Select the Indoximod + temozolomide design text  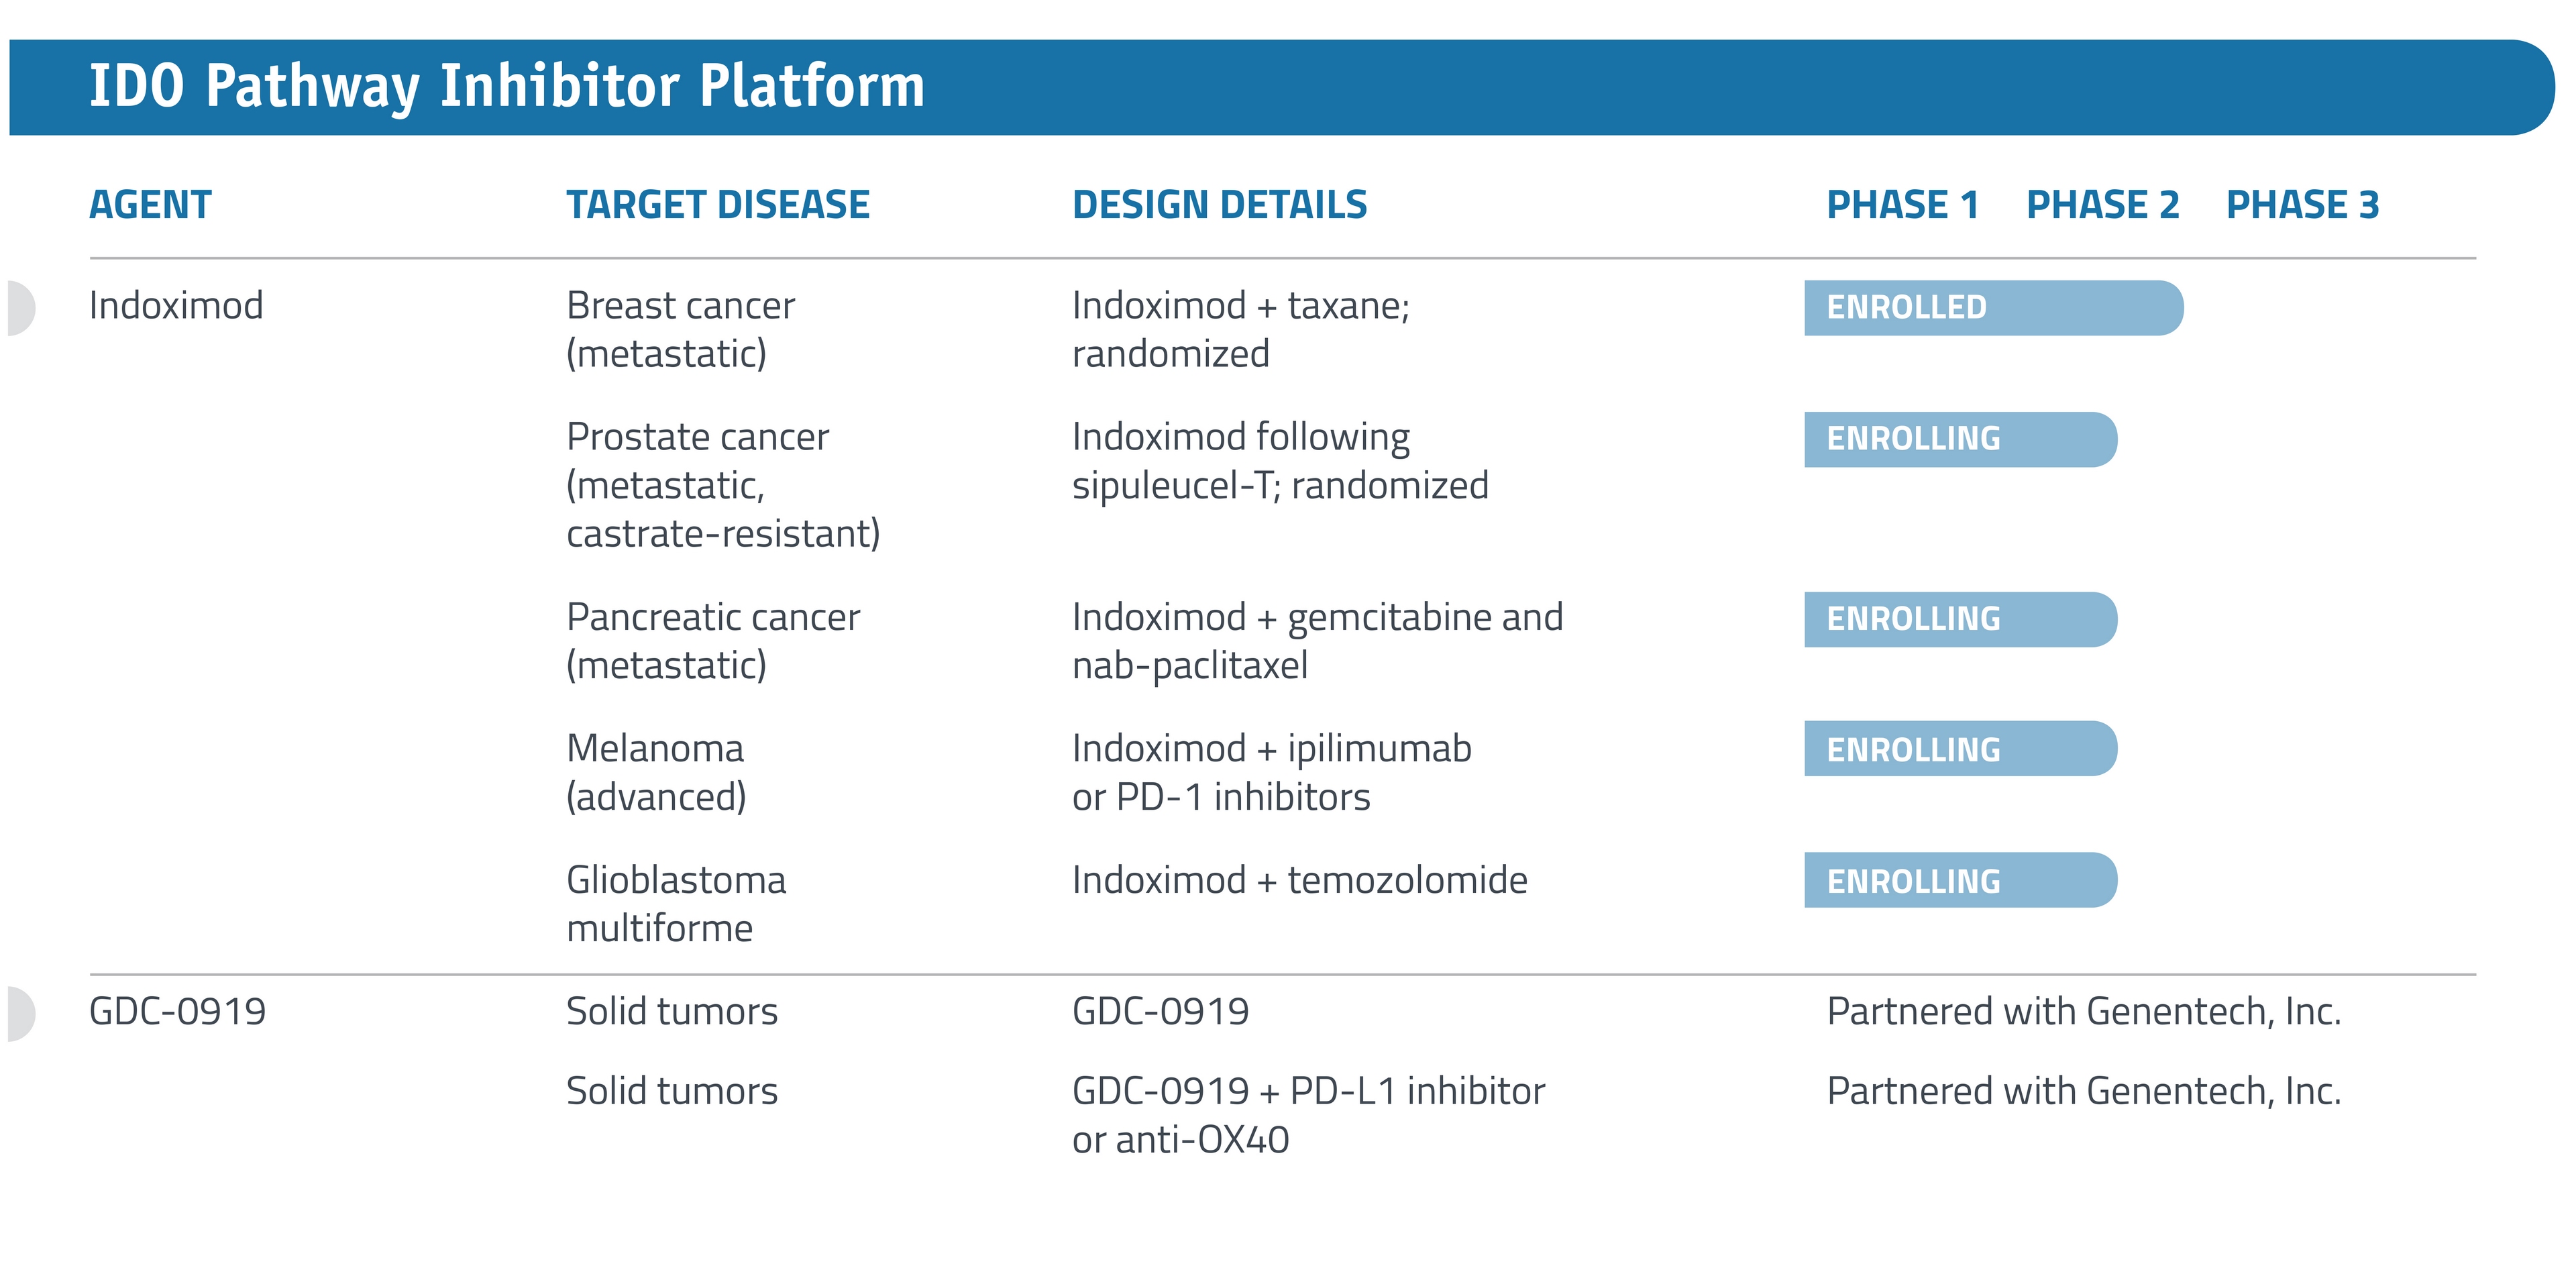[1299, 881]
